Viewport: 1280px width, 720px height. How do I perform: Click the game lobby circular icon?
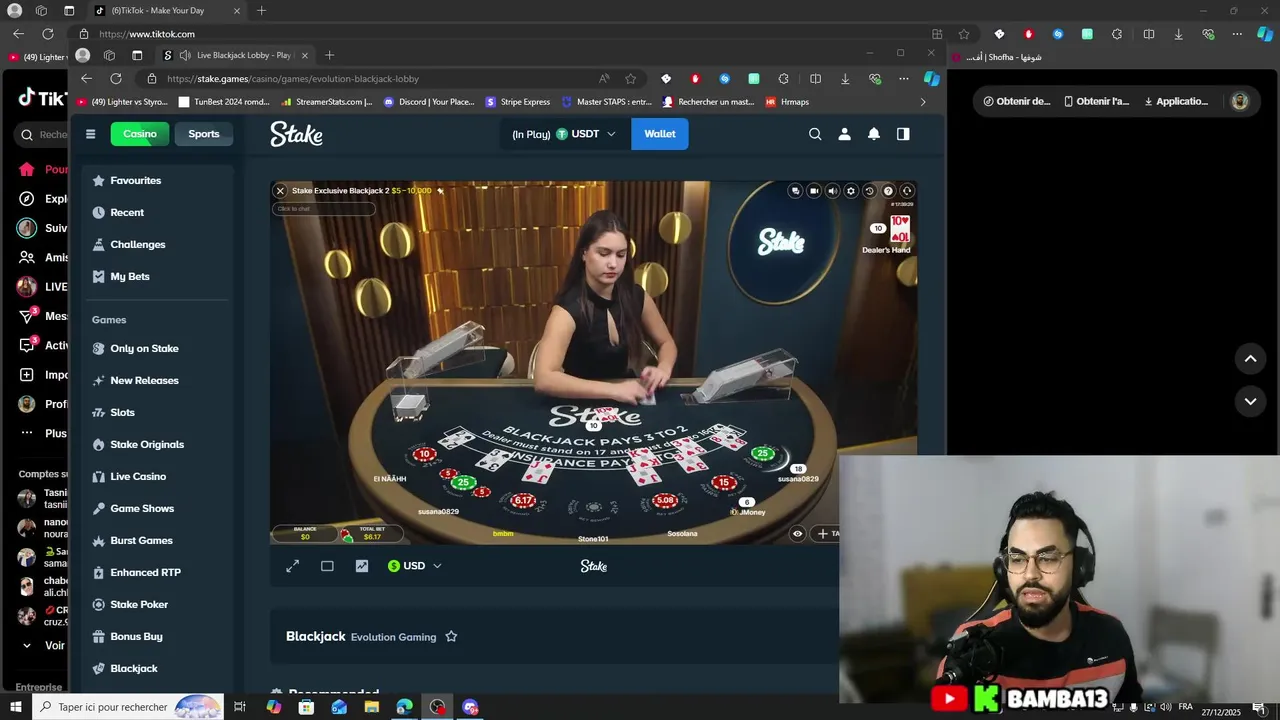pos(907,191)
